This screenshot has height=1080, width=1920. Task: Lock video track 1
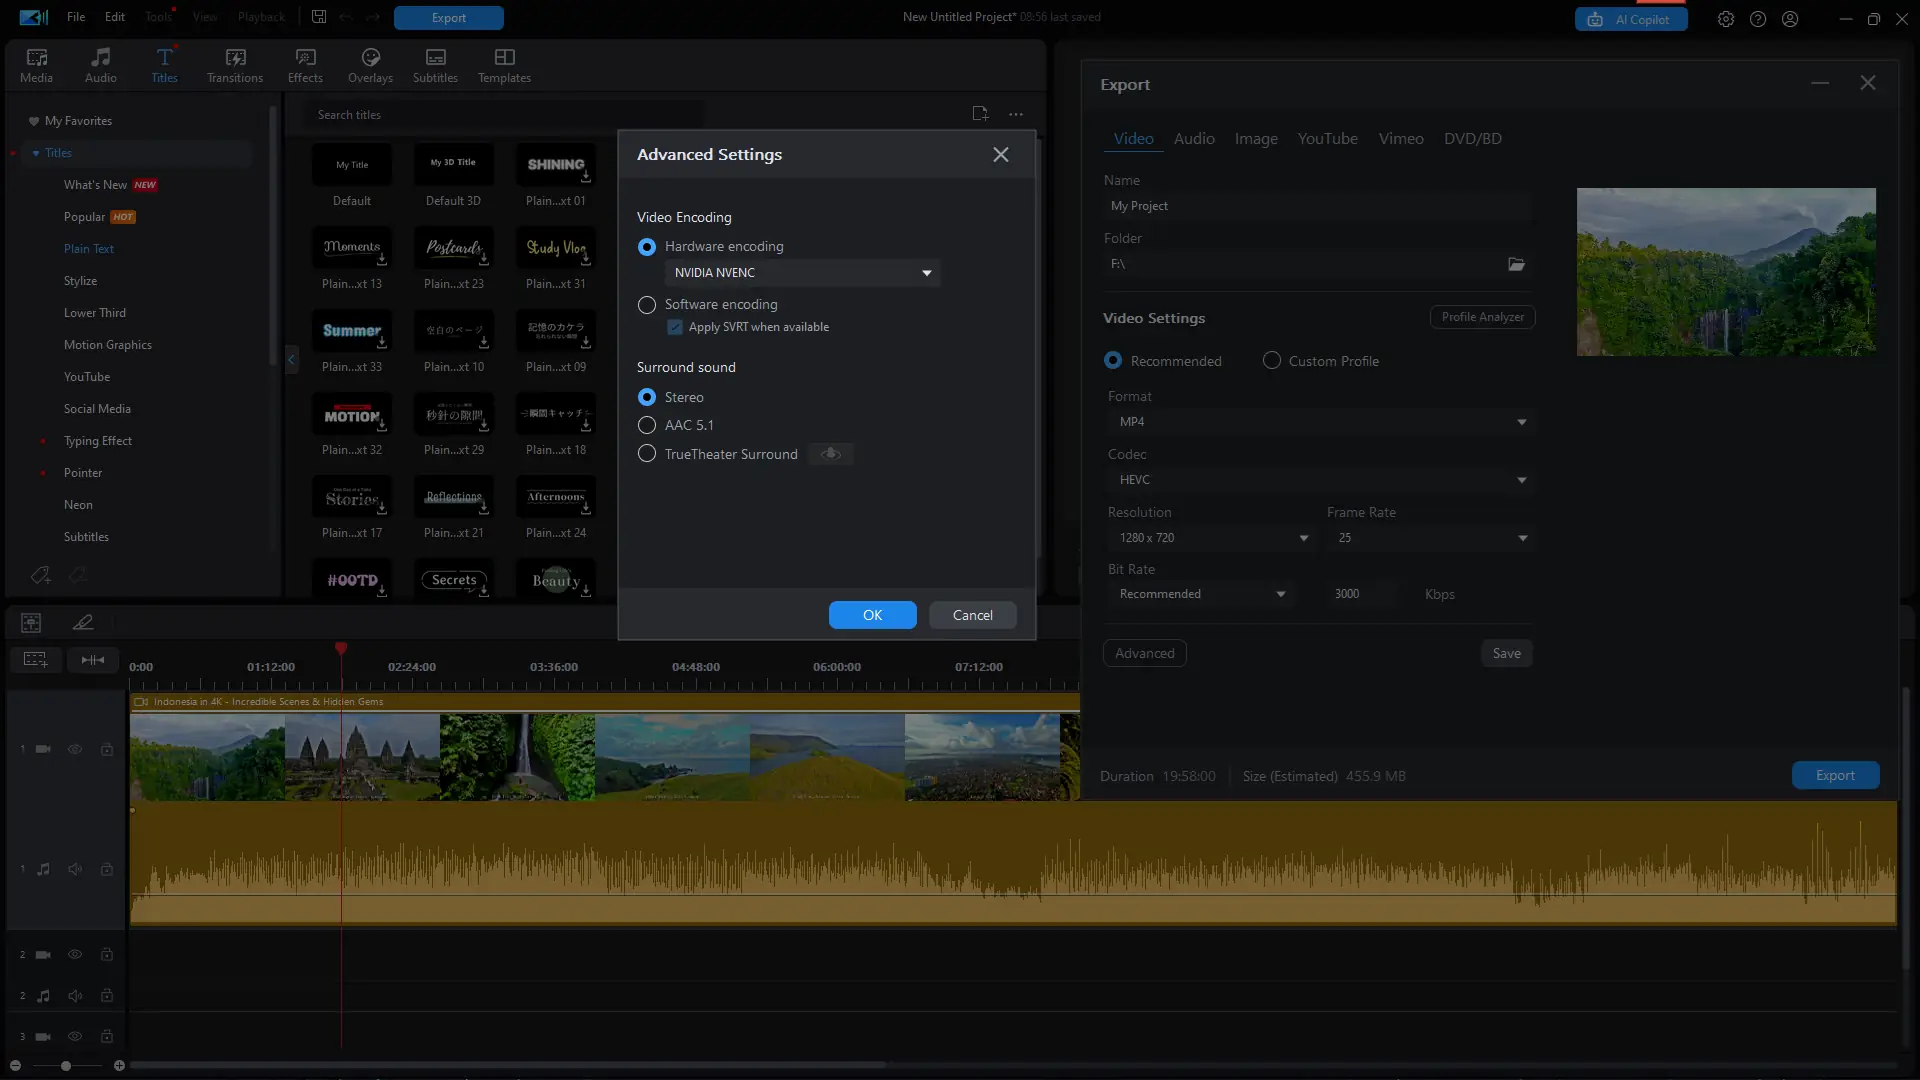pyautogui.click(x=107, y=749)
